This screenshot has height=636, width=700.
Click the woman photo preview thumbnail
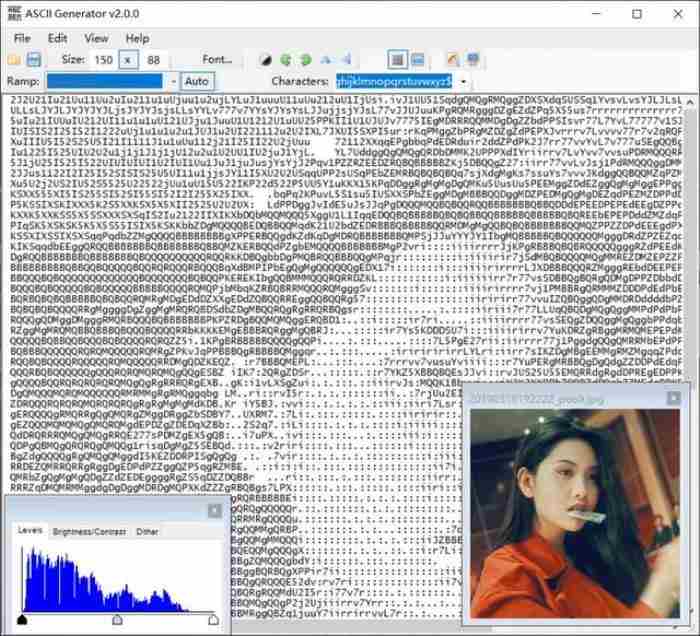(575, 513)
